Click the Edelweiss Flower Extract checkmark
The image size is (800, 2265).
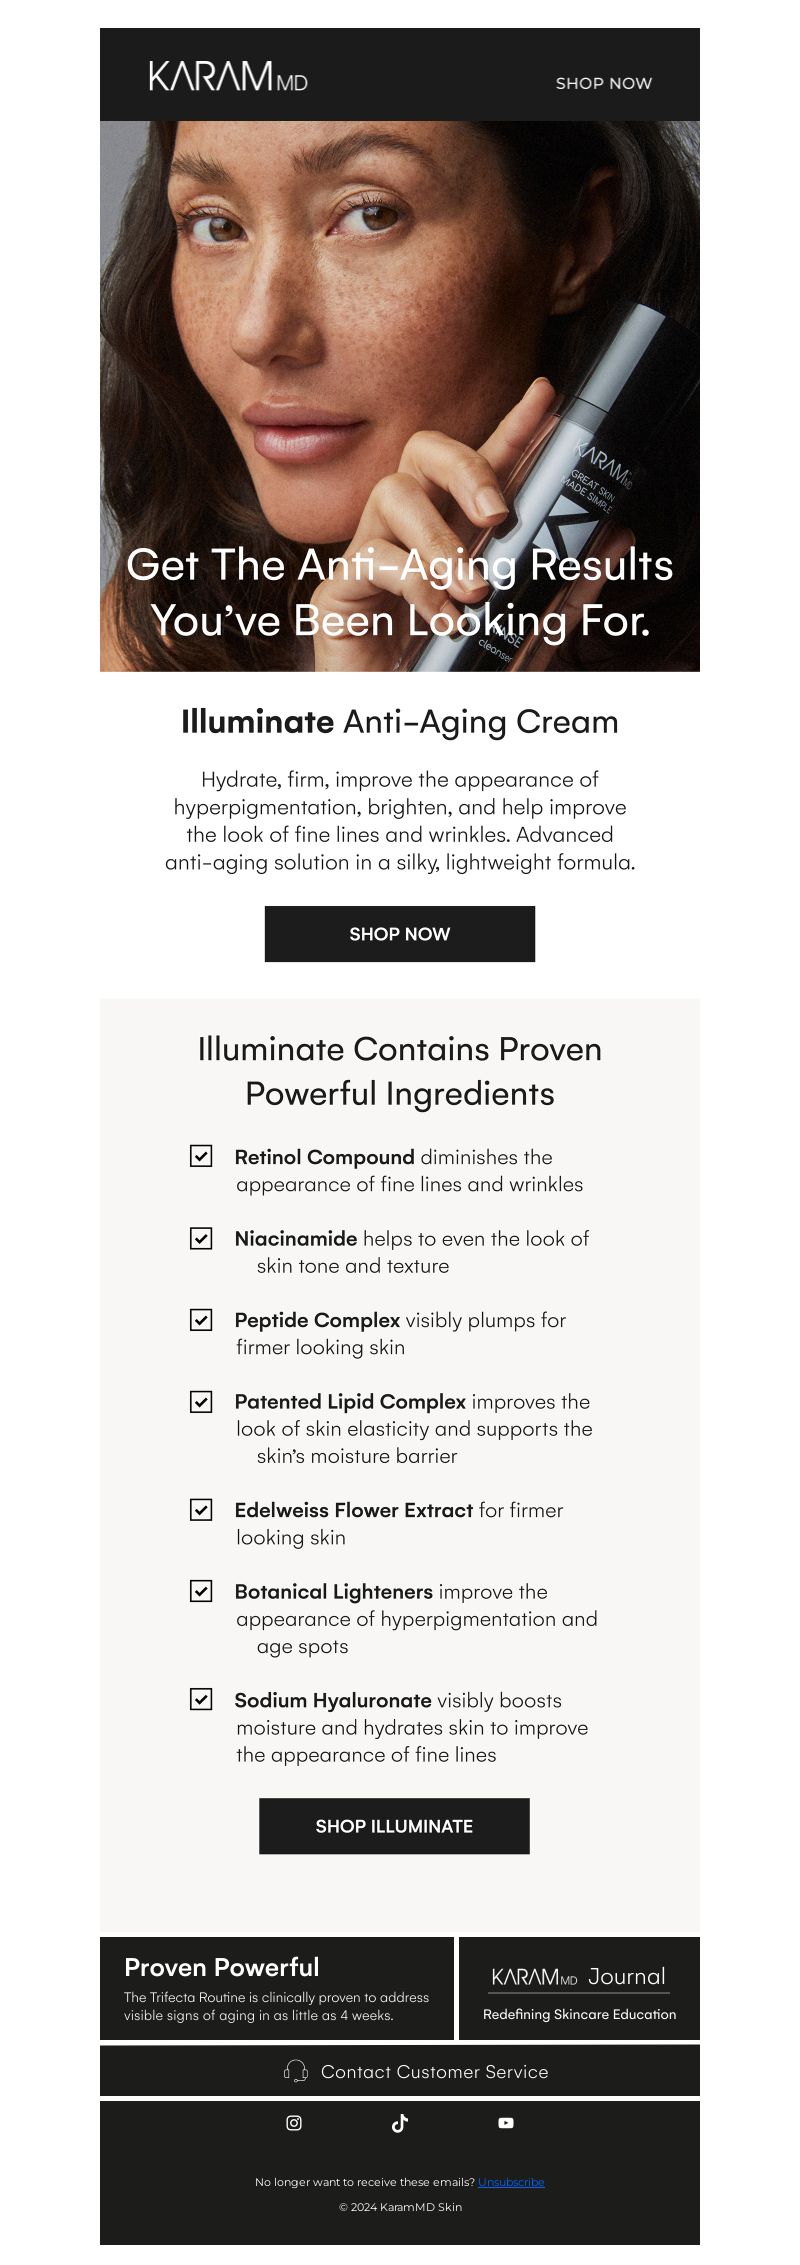point(201,1510)
